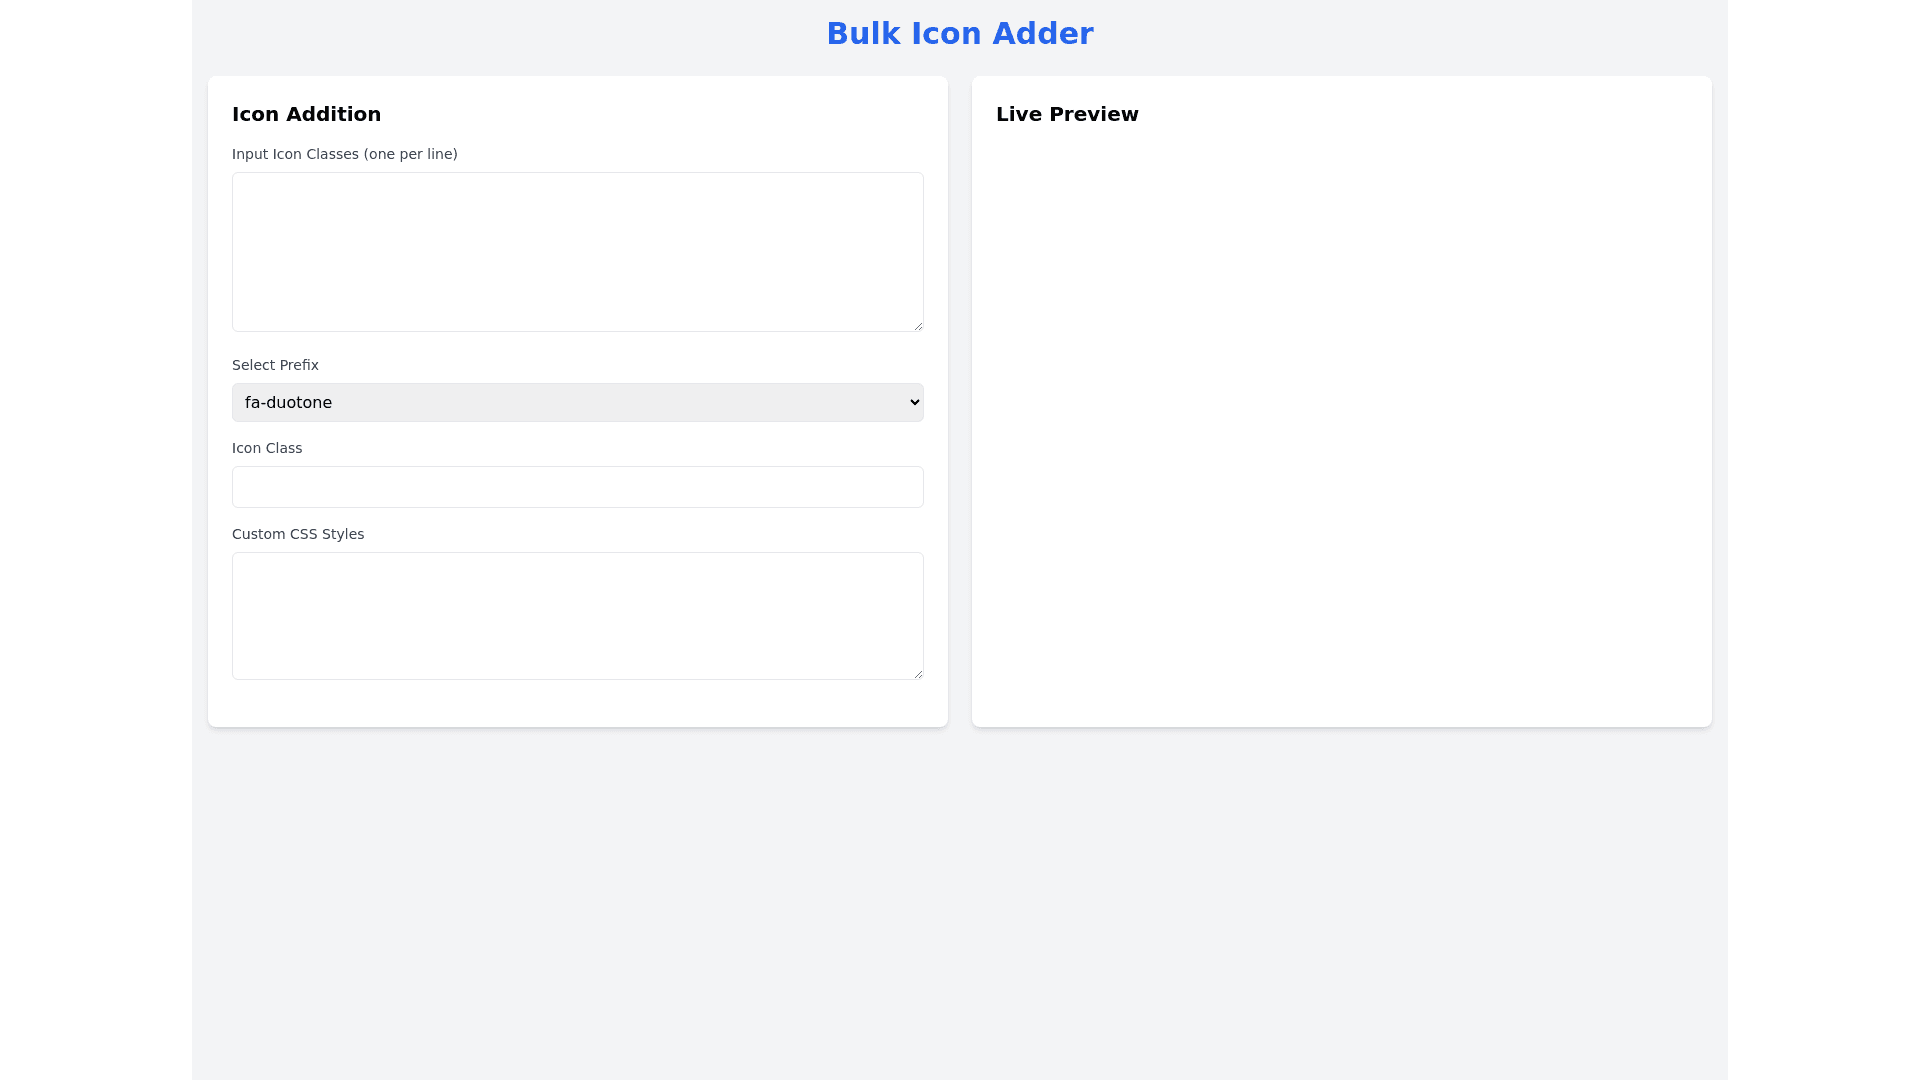The width and height of the screenshot is (1920, 1080).
Task: Click the dropdown arrow beside fa-duotone
Action: pos(914,402)
